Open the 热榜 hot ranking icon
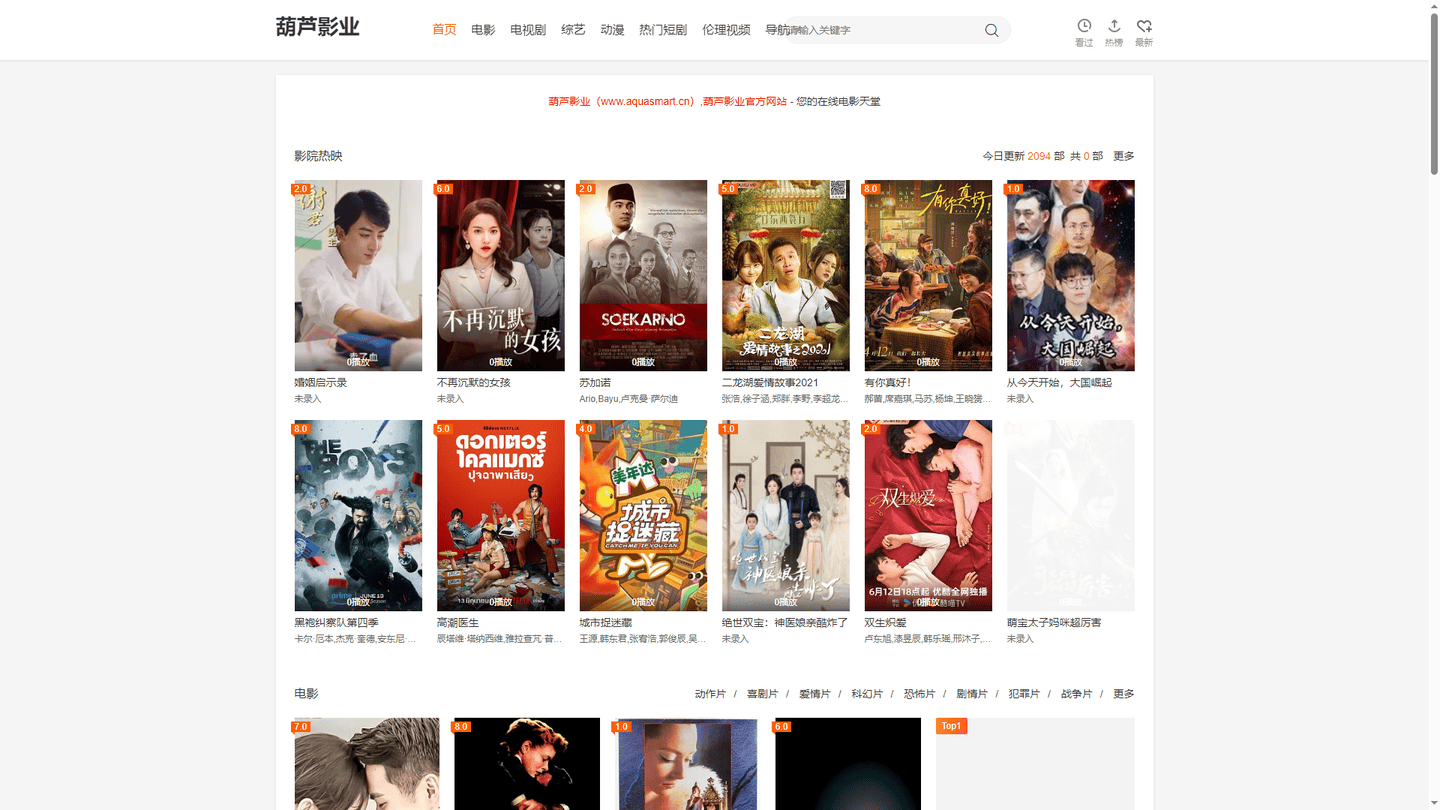The height and width of the screenshot is (810, 1440). tap(1114, 32)
